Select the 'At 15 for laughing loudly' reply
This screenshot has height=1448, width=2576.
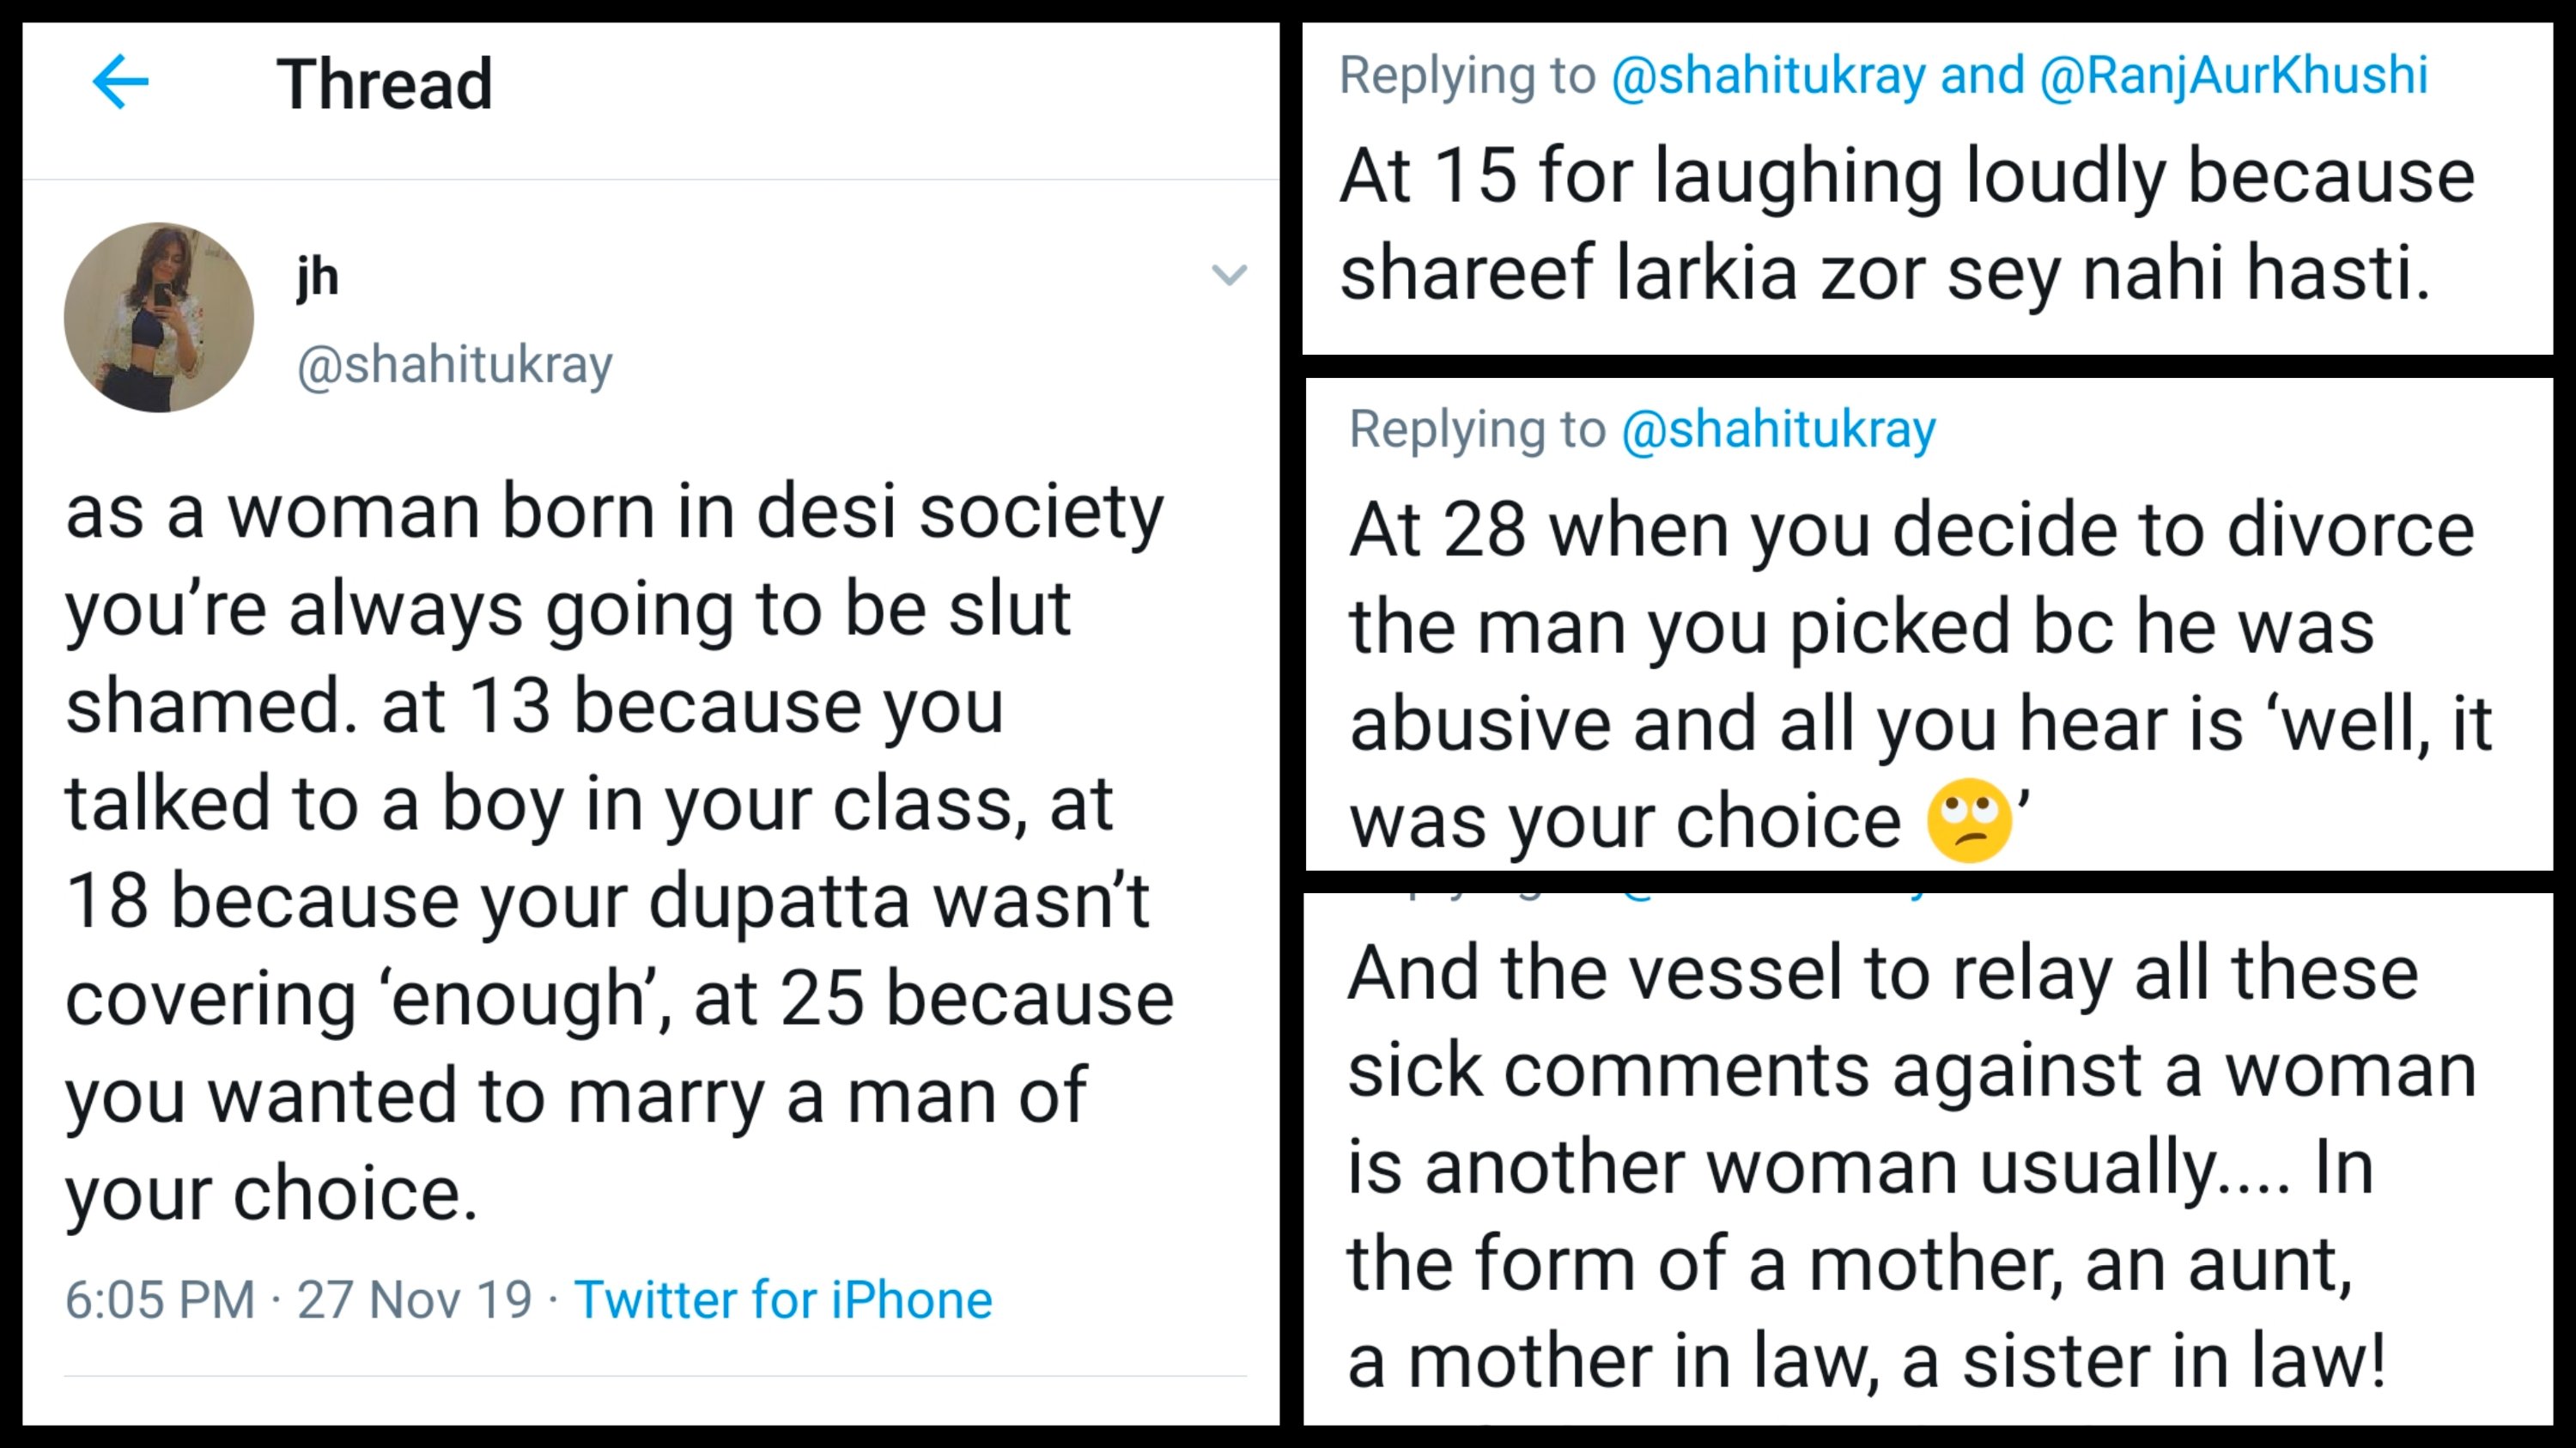(1905, 224)
